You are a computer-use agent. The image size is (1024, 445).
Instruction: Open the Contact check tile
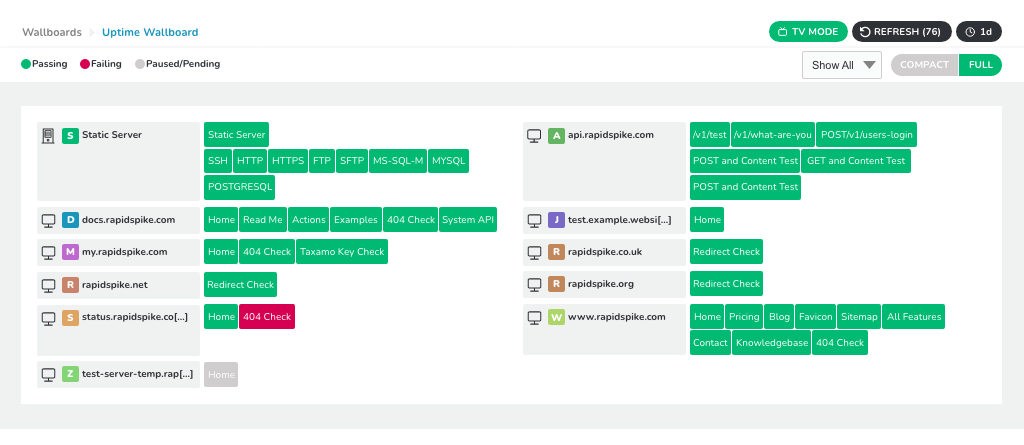[x=710, y=343]
